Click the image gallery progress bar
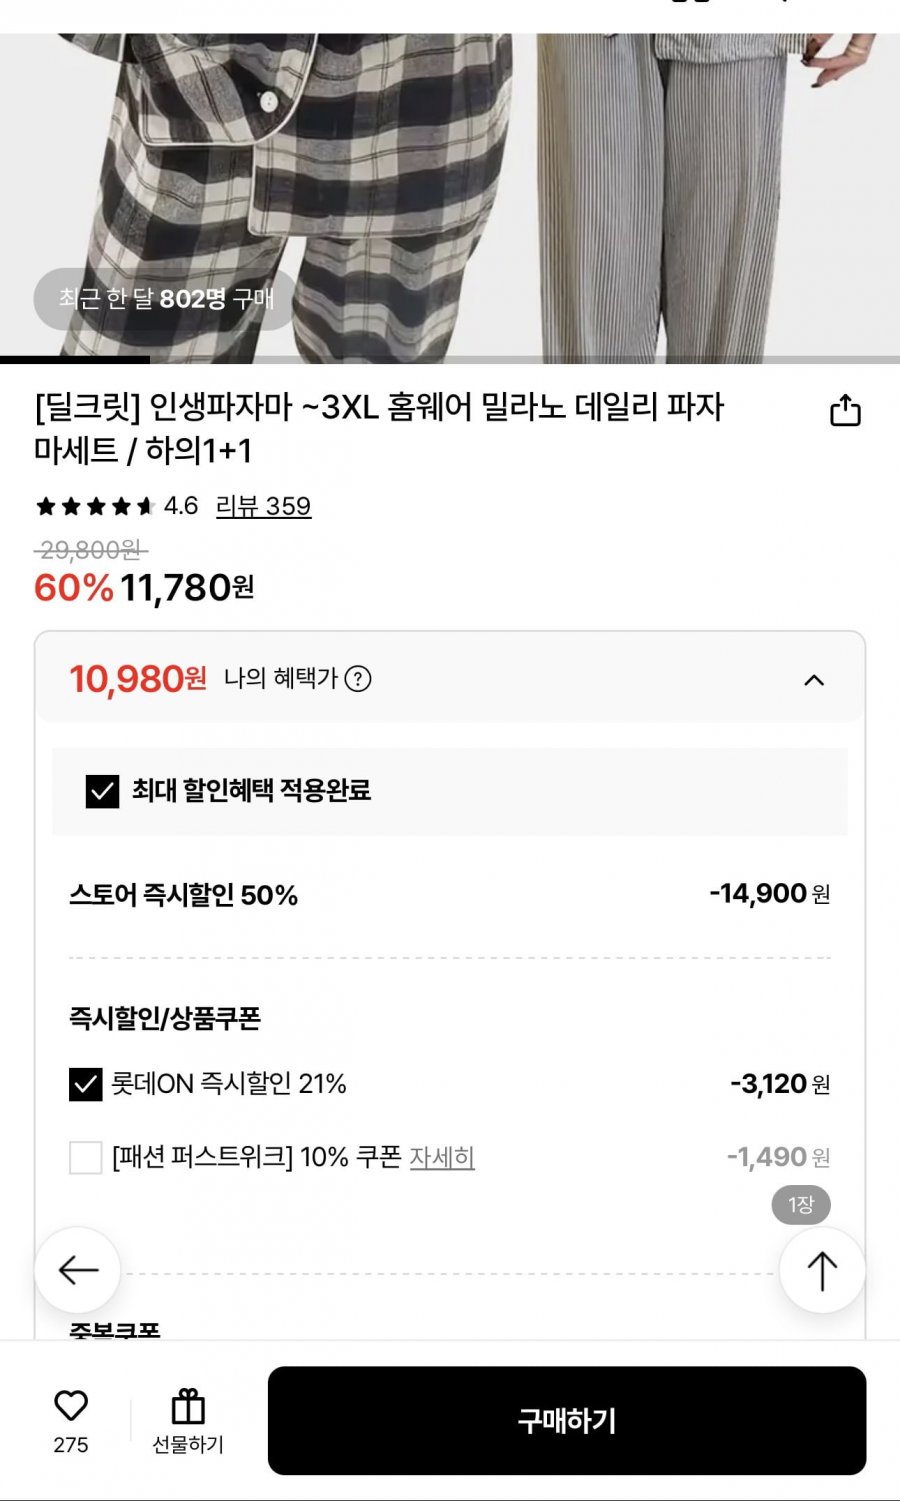This screenshot has width=900, height=1501. point(450,359)
